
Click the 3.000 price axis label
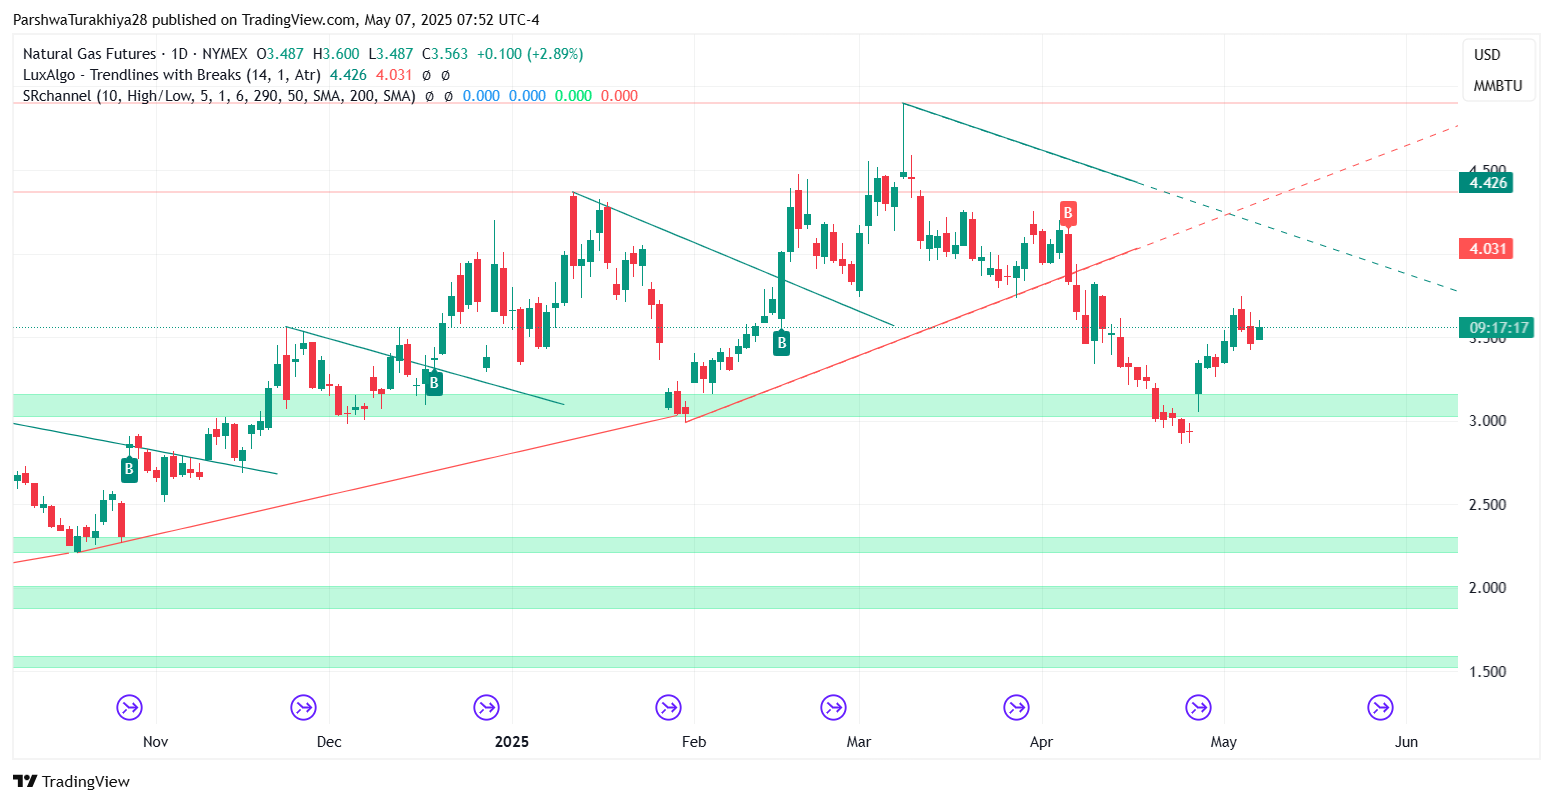click(x=1488, y=421)
